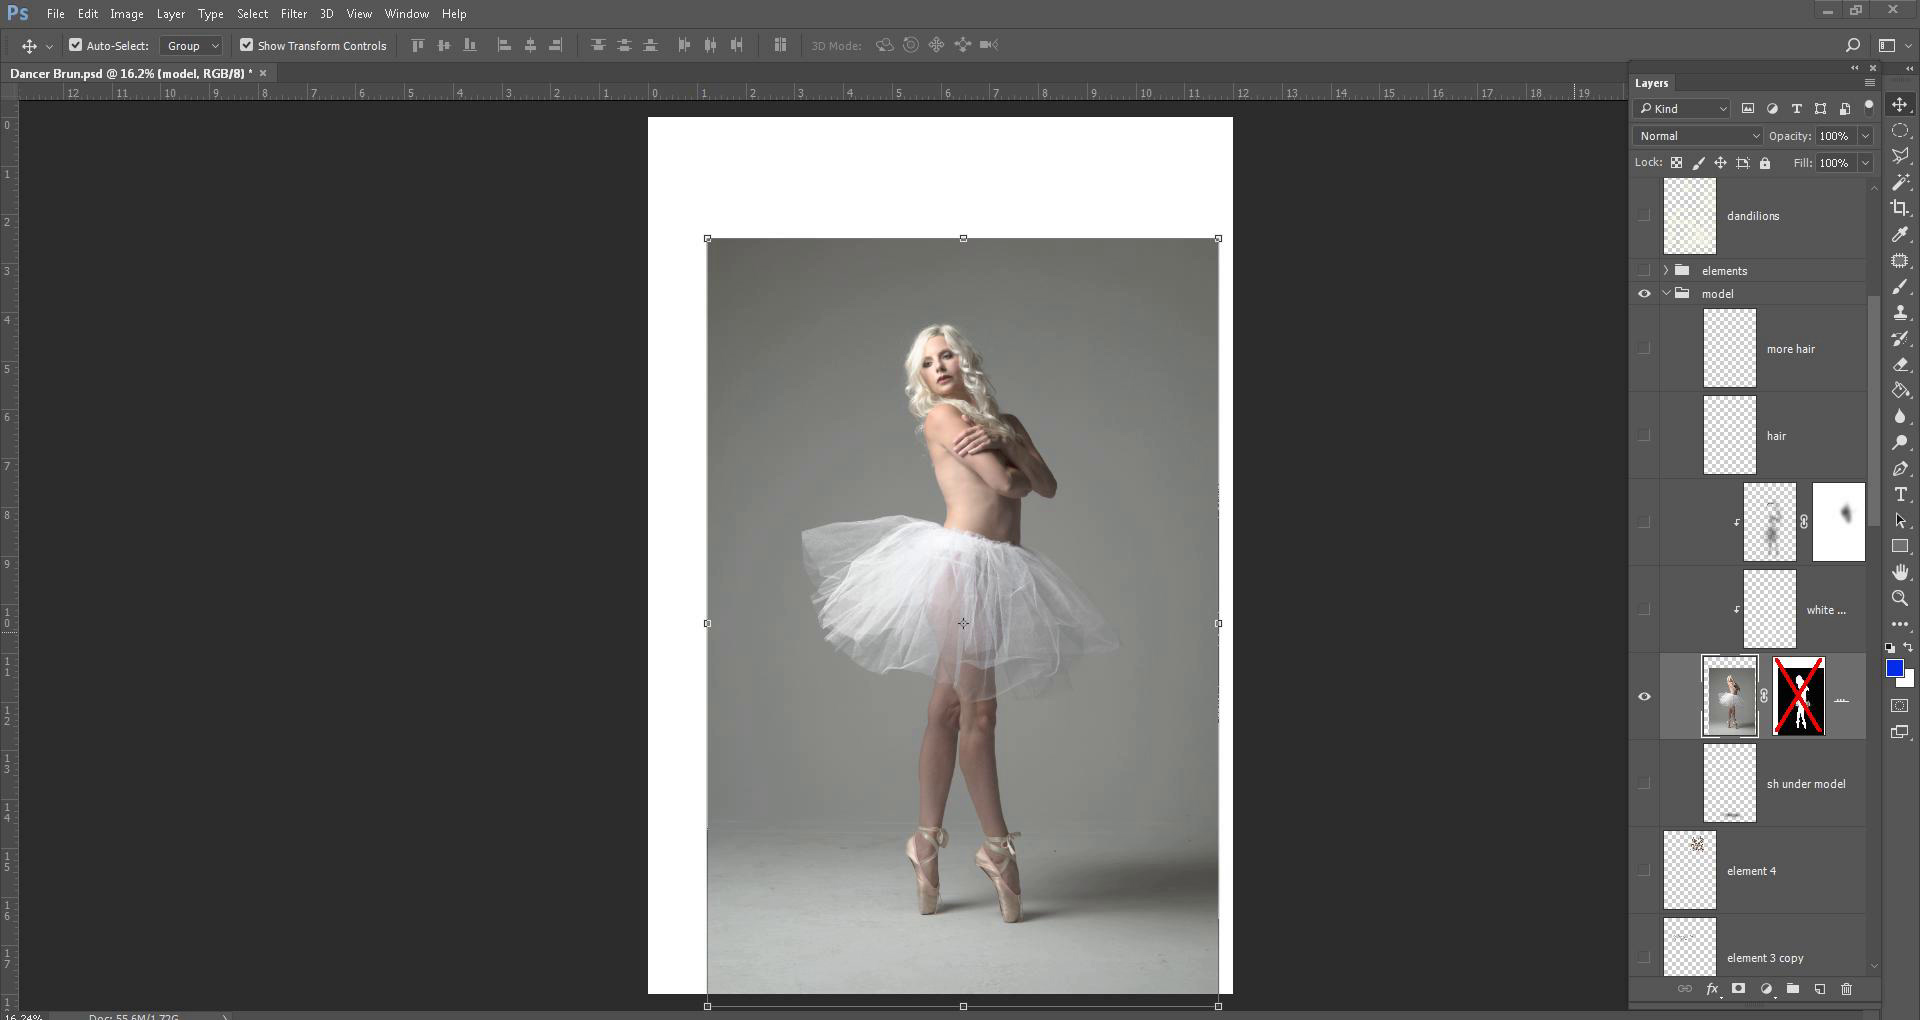
Task: Disable Show Transform Controls checkbox
Action: (x=246, y=45)
